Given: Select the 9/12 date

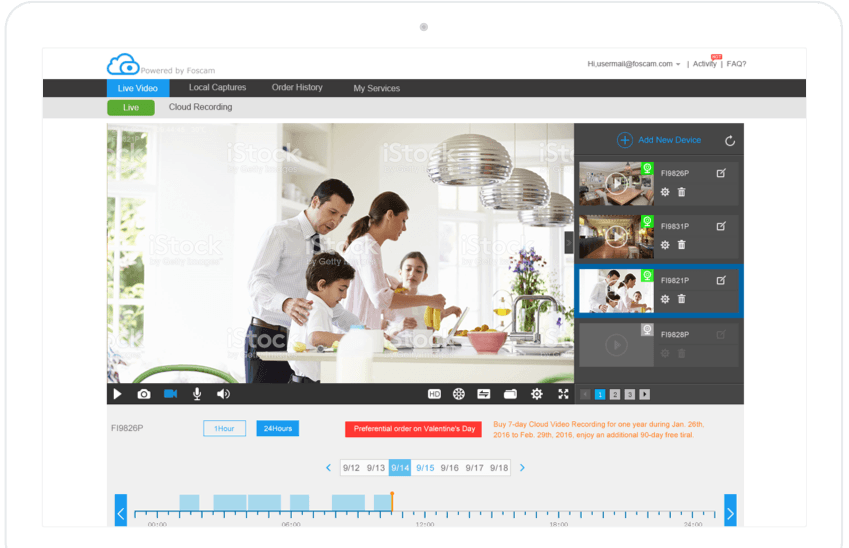Looking at the screenshot, I should 351,468.
